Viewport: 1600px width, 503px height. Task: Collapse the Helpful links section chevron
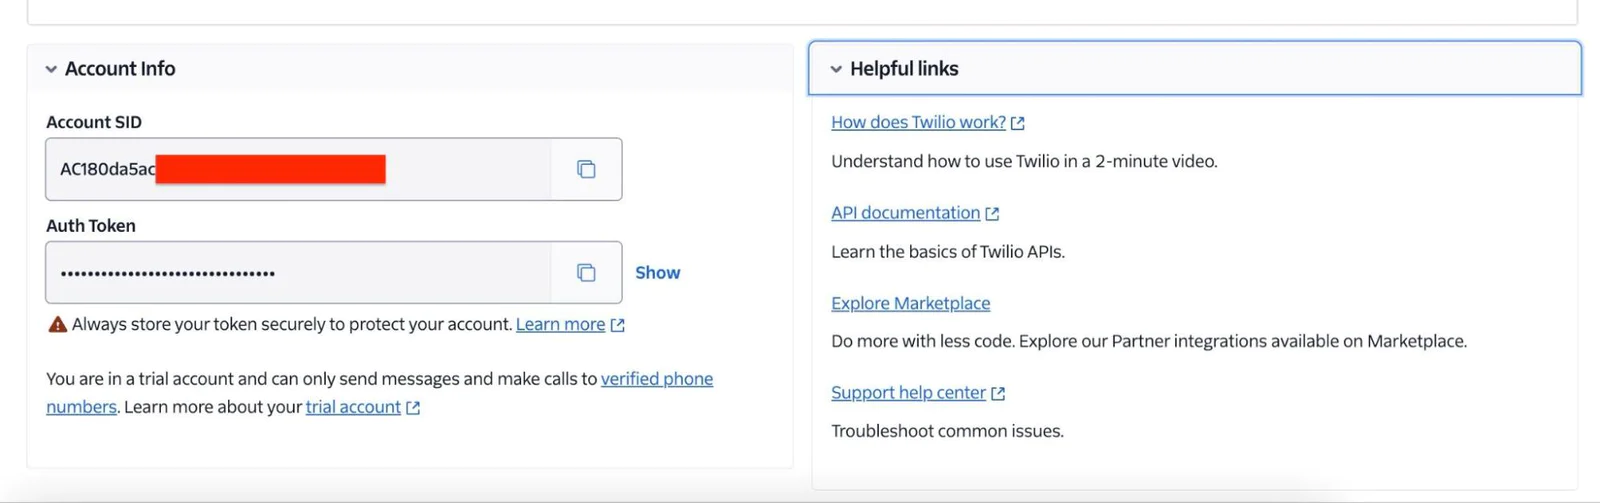pyautogui.click(x=836, y=69)
